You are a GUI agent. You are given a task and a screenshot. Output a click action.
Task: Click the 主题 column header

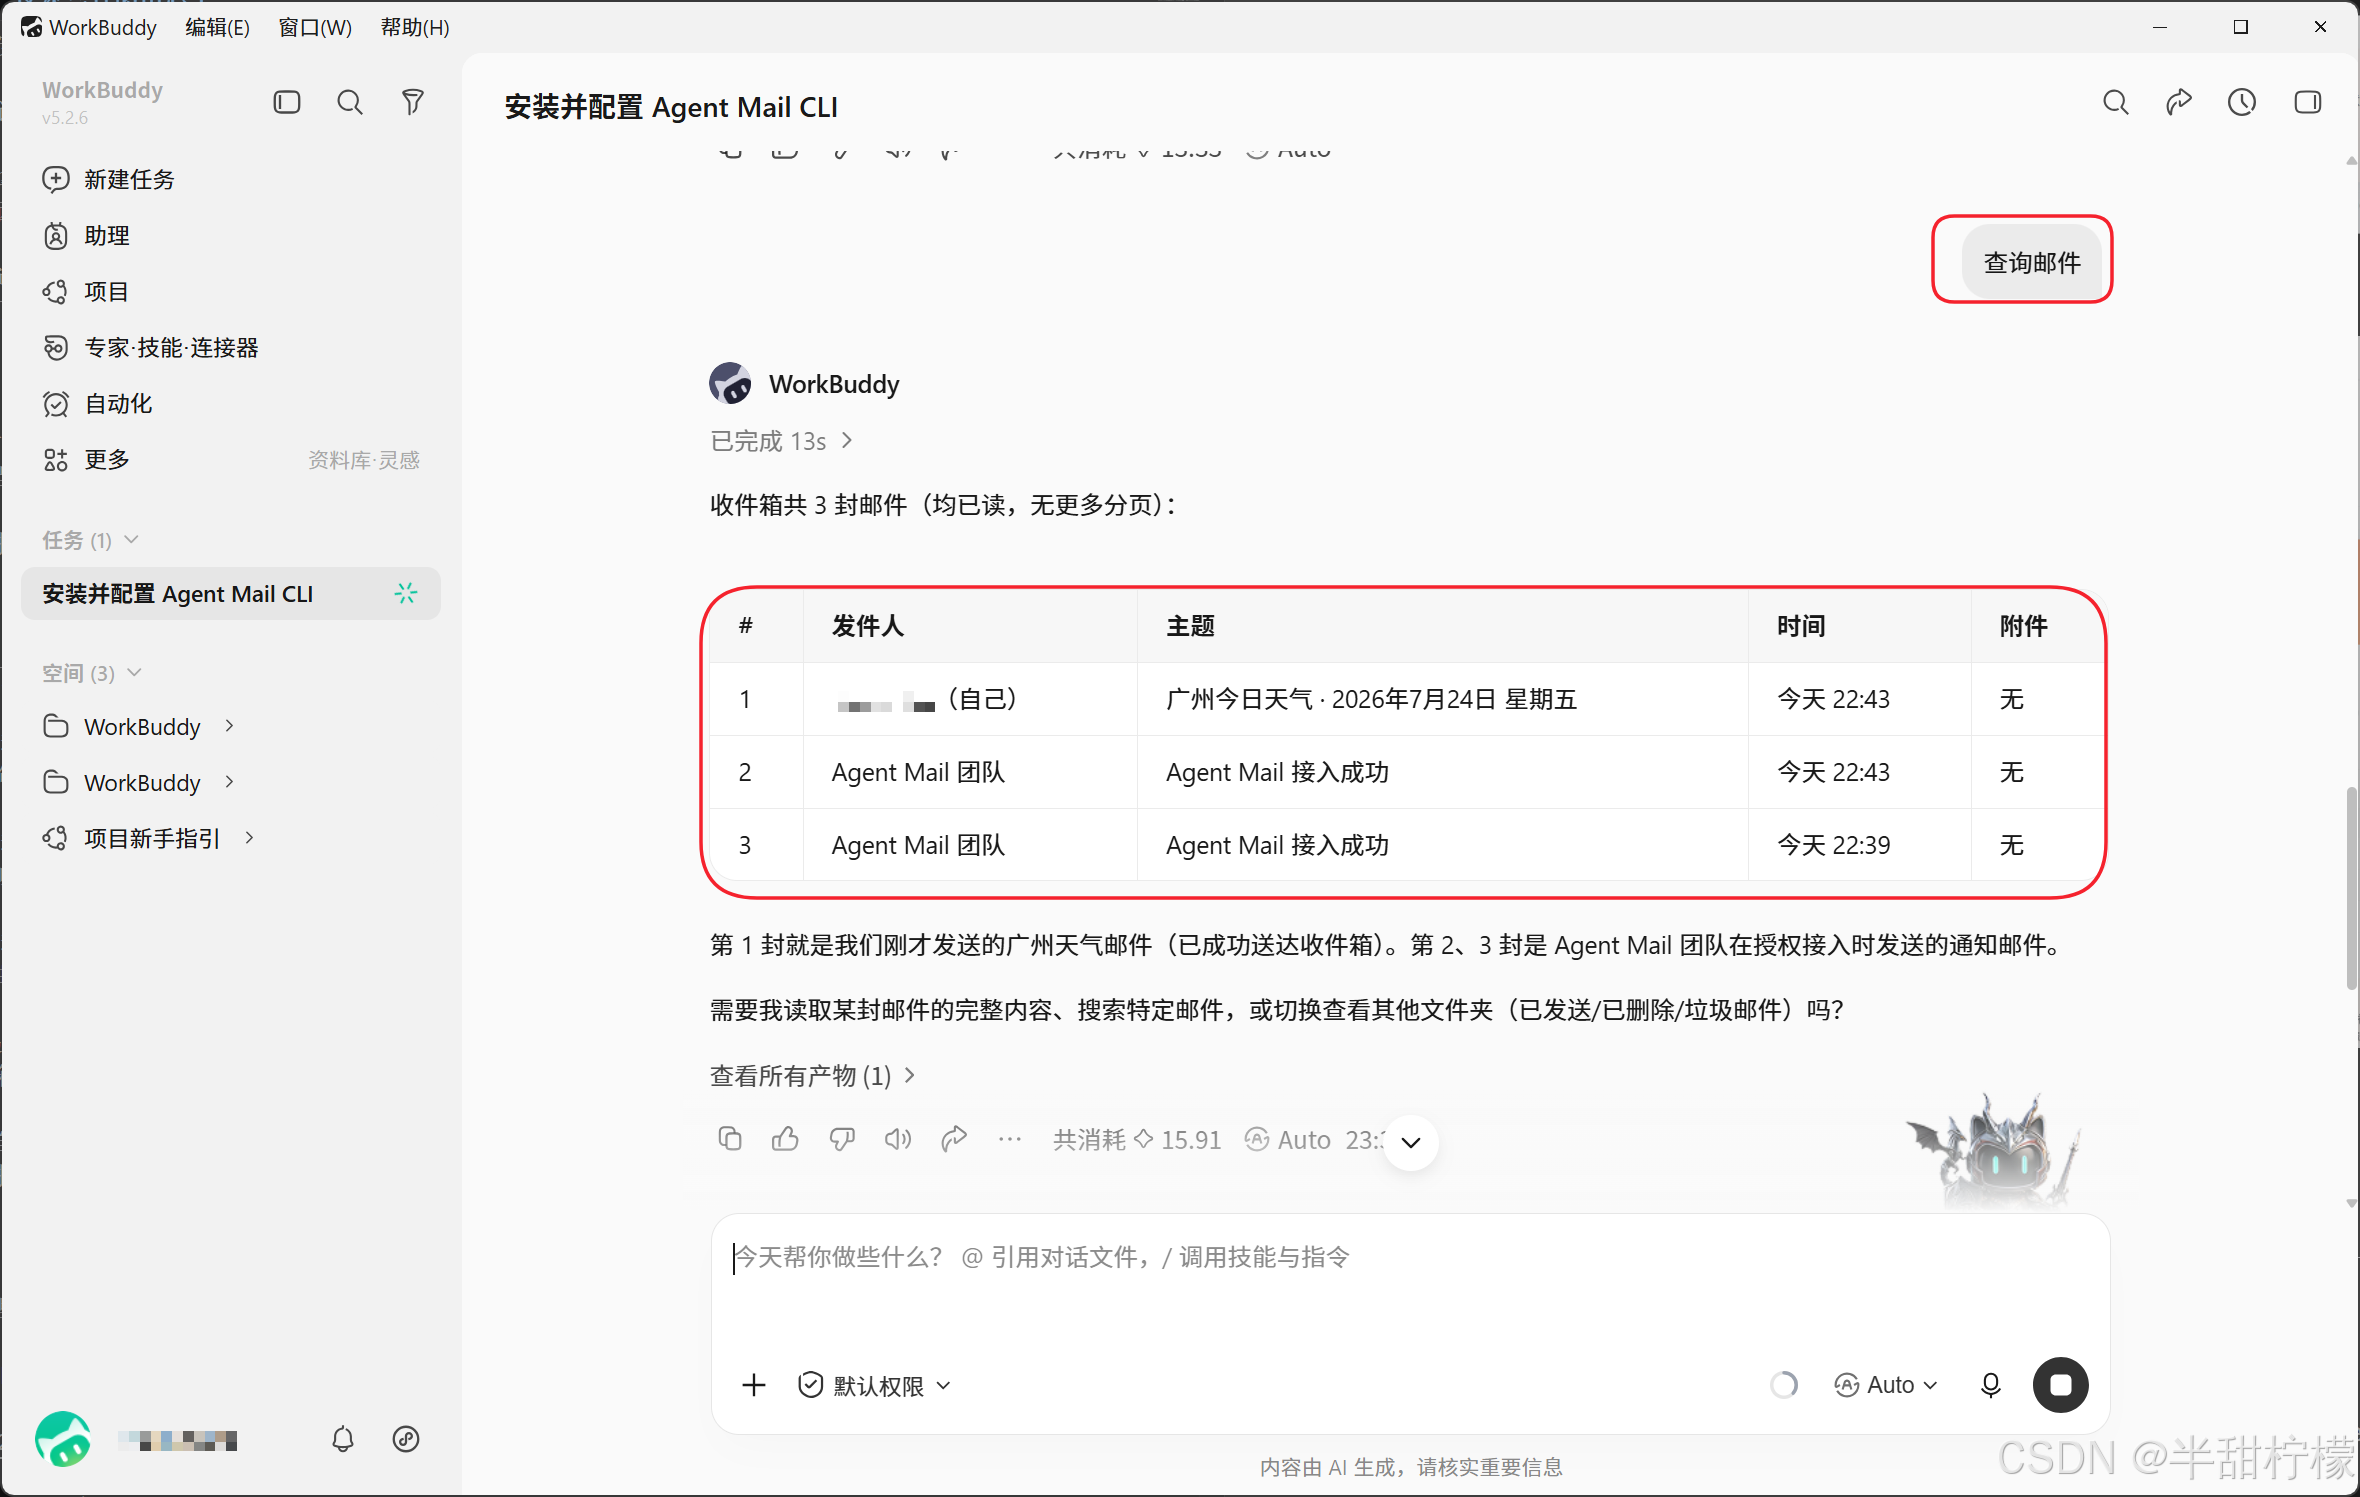1443,626
